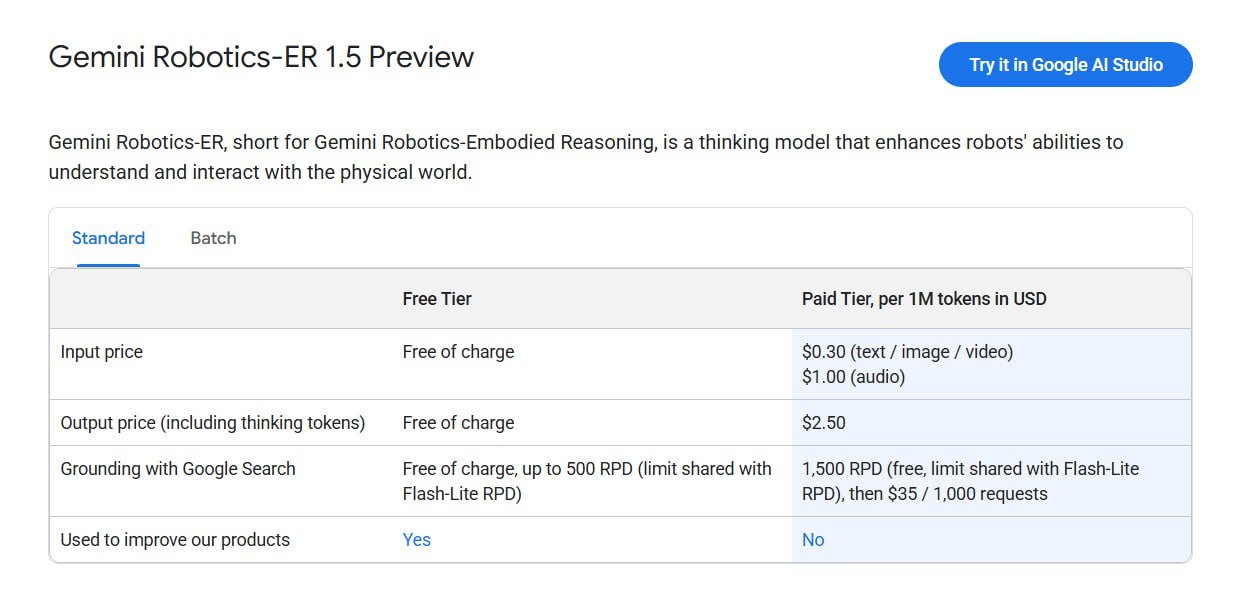Click the Input price row label
This screenshot has width=1241, height=597.
(102, 352)
